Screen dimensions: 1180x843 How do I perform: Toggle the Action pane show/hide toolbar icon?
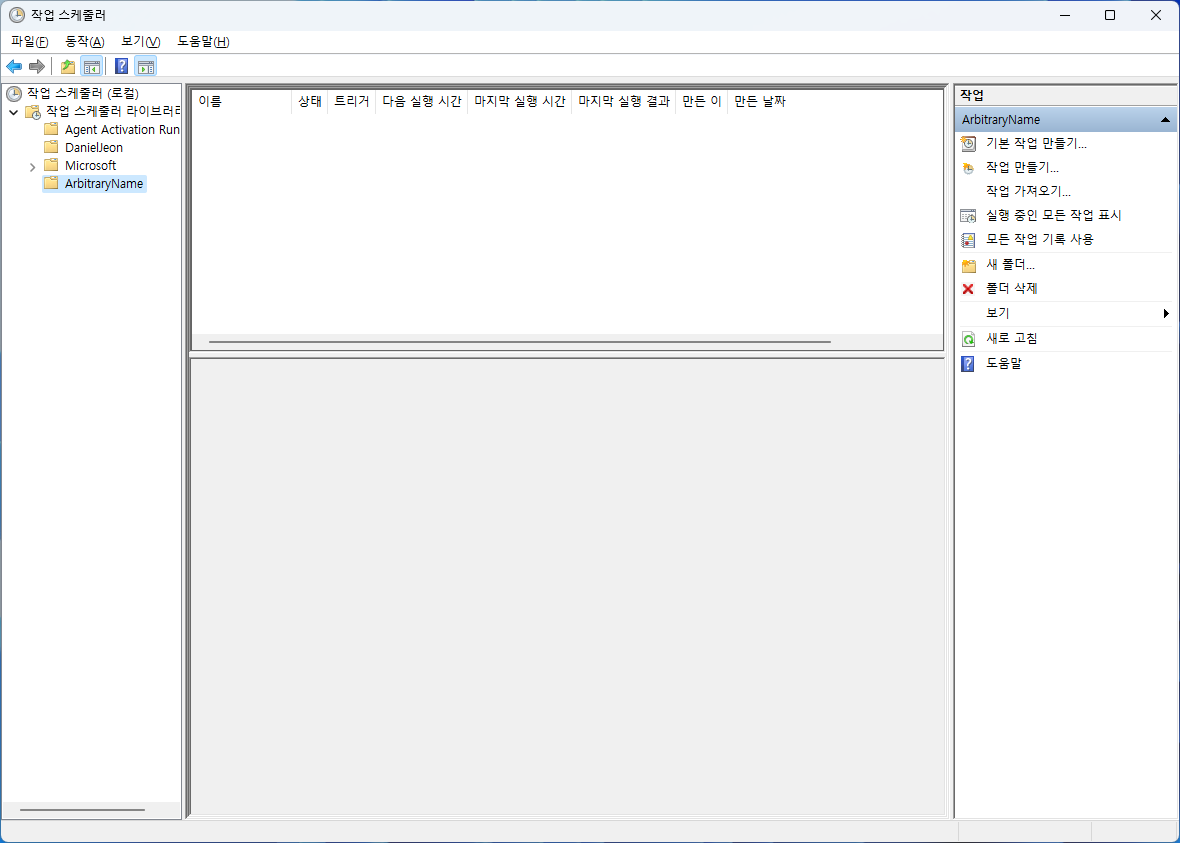click(x=146, y=66)
